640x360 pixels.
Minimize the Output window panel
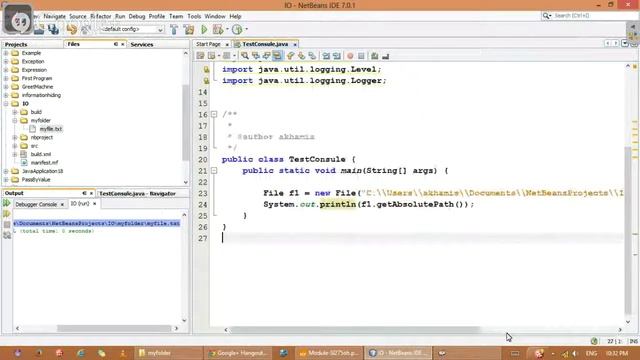(x=84, y=193)
